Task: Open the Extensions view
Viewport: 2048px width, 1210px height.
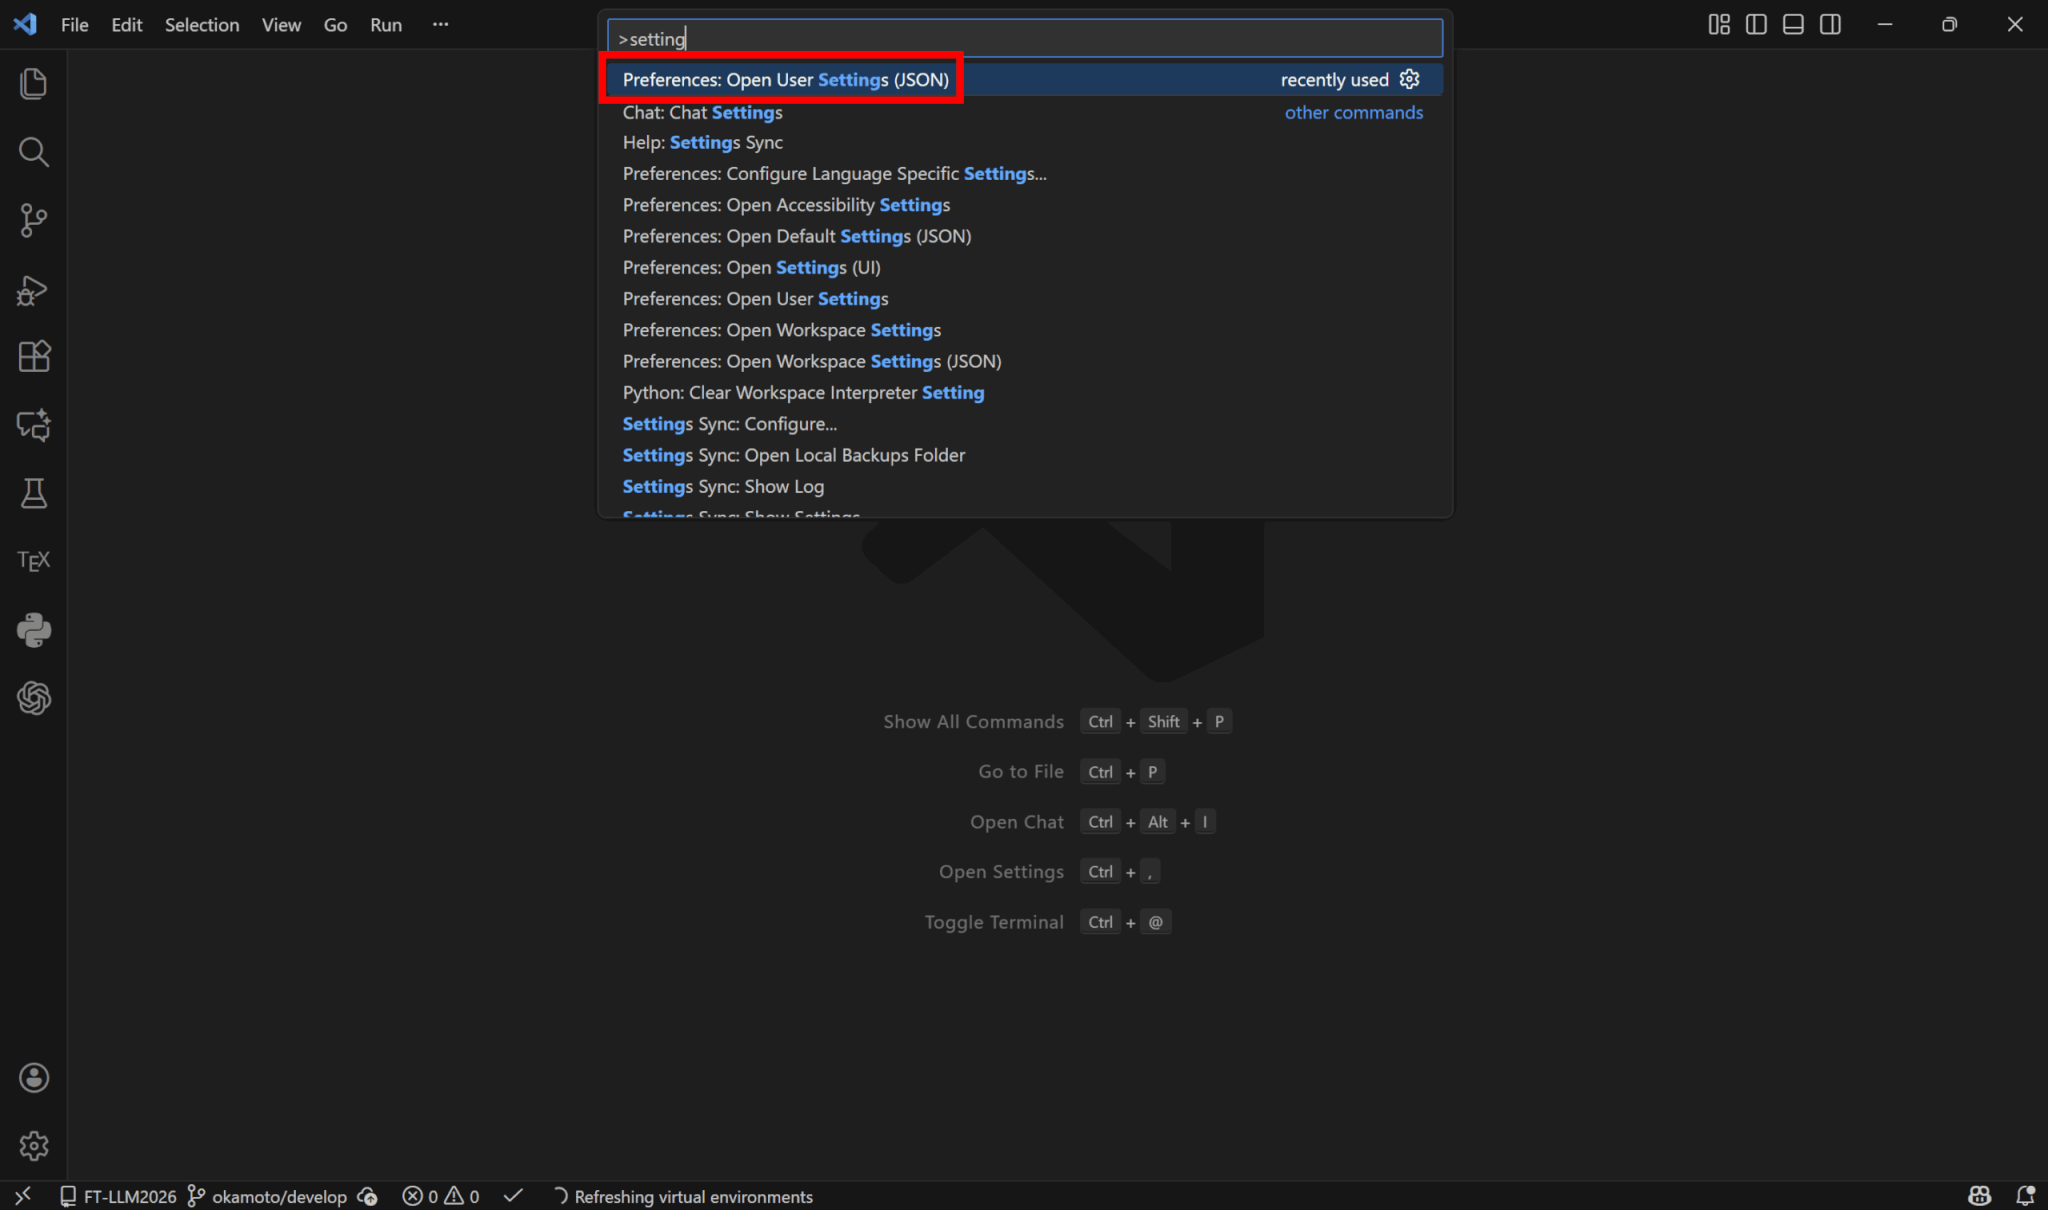Action: (x=33, y=357)
